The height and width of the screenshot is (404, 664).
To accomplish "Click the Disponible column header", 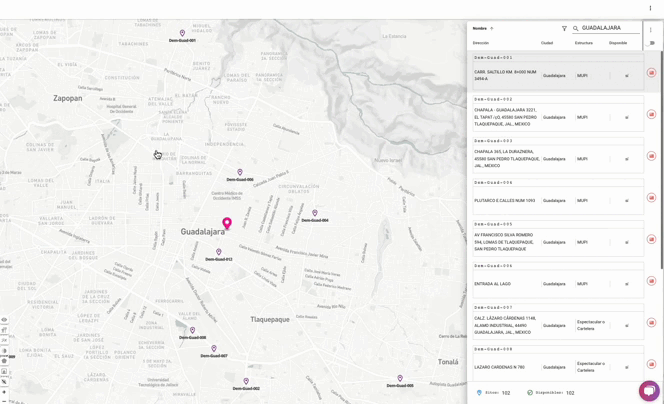I will (x=618, y=43).
